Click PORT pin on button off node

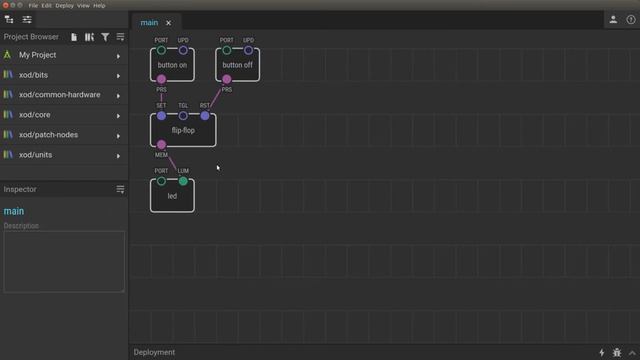coord(227,50)
